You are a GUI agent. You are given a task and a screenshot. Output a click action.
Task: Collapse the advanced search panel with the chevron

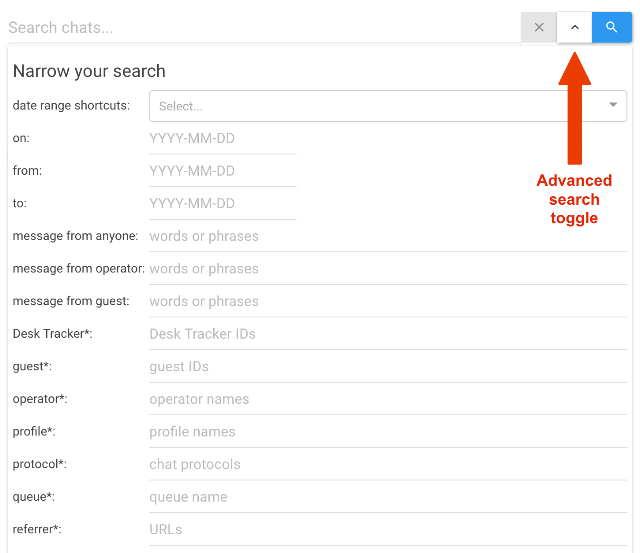tap(574, 27)
